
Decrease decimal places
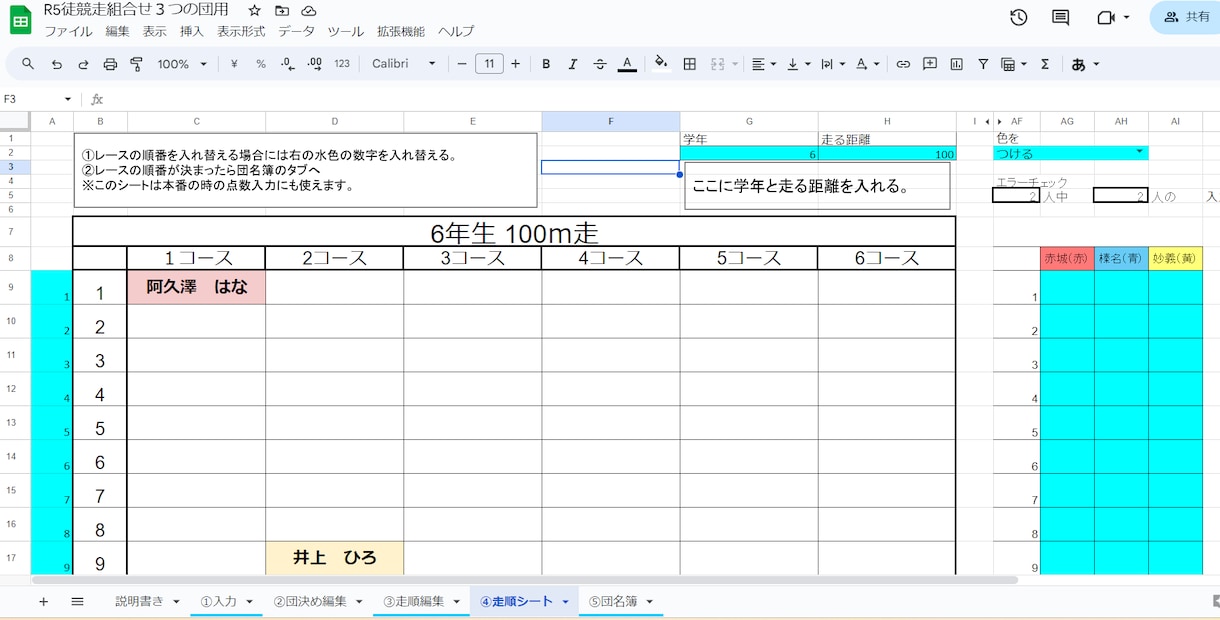288,64
